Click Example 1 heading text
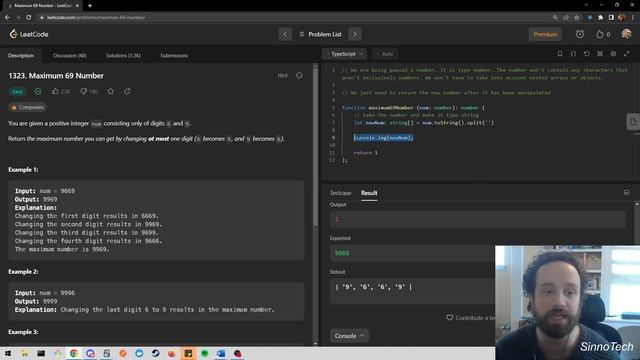Image resolution: width=640 pixels, height=360 pixels. click(x=23, y=169)
